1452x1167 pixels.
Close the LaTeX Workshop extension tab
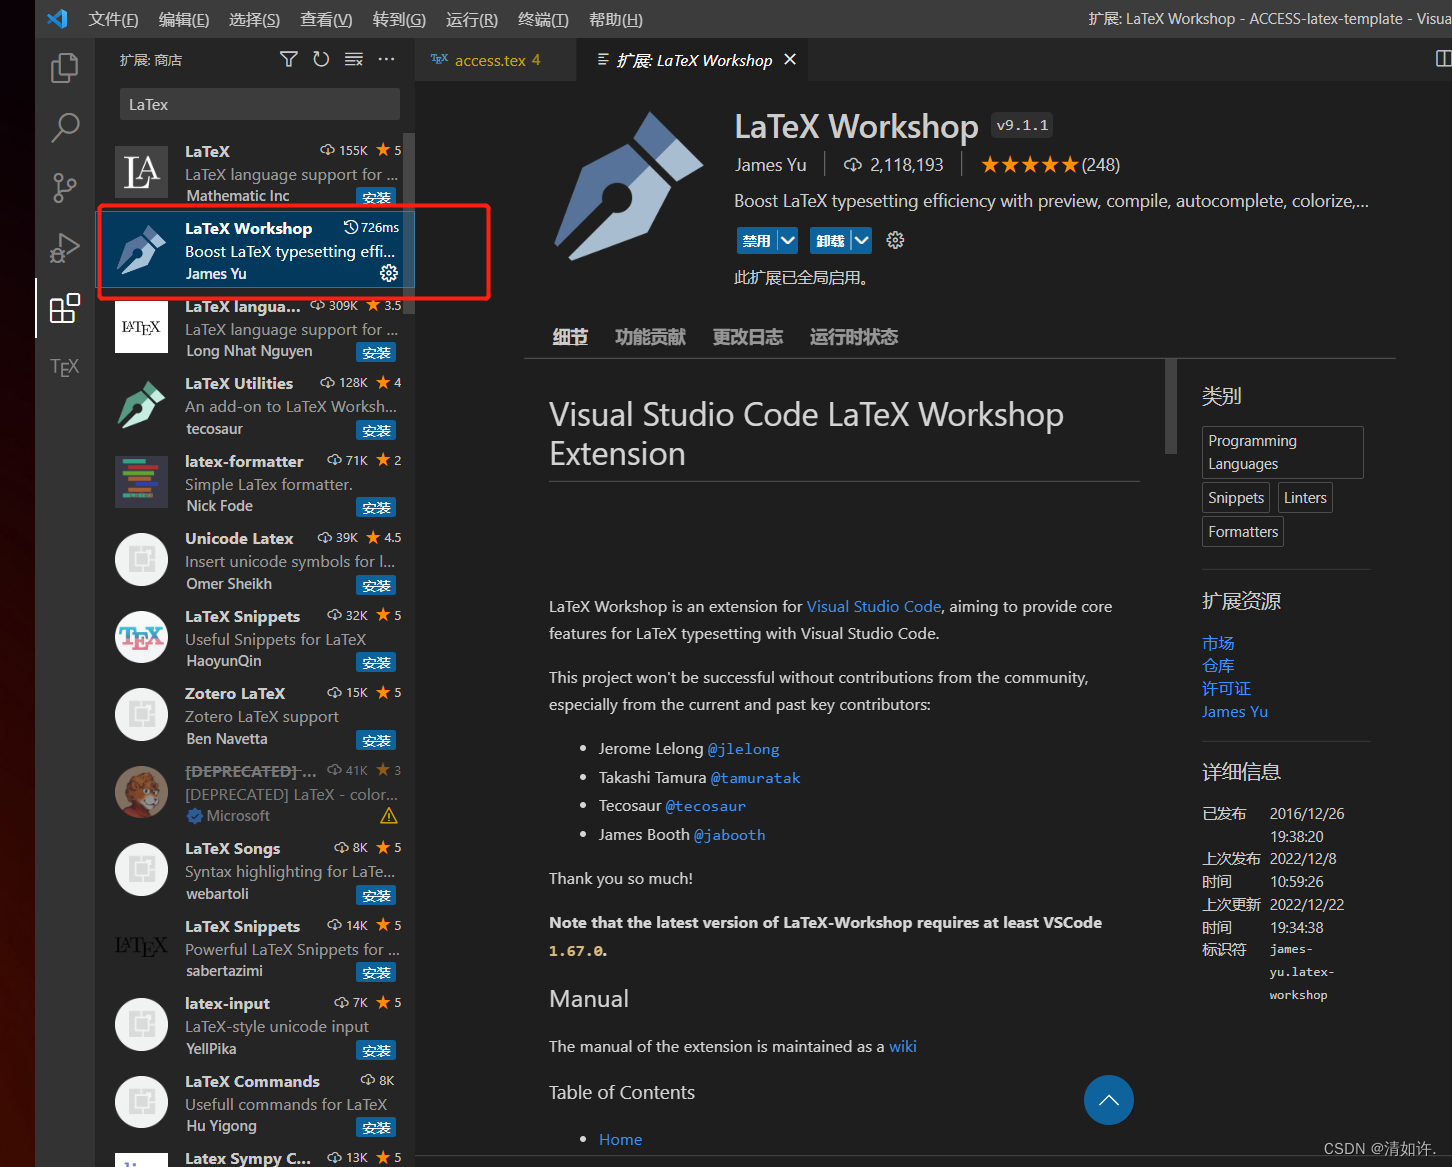[790, 60]
